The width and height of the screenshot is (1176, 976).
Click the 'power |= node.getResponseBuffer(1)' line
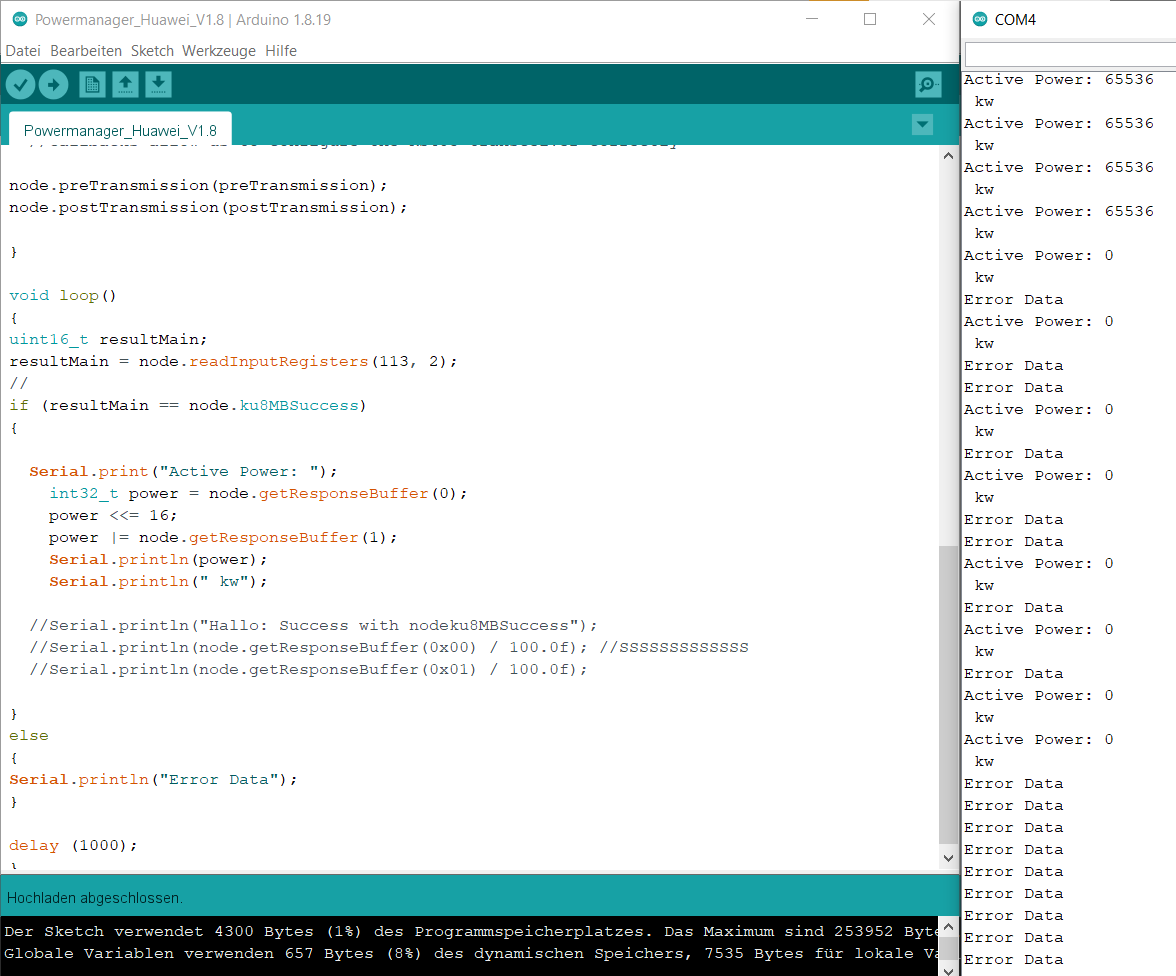223,537
